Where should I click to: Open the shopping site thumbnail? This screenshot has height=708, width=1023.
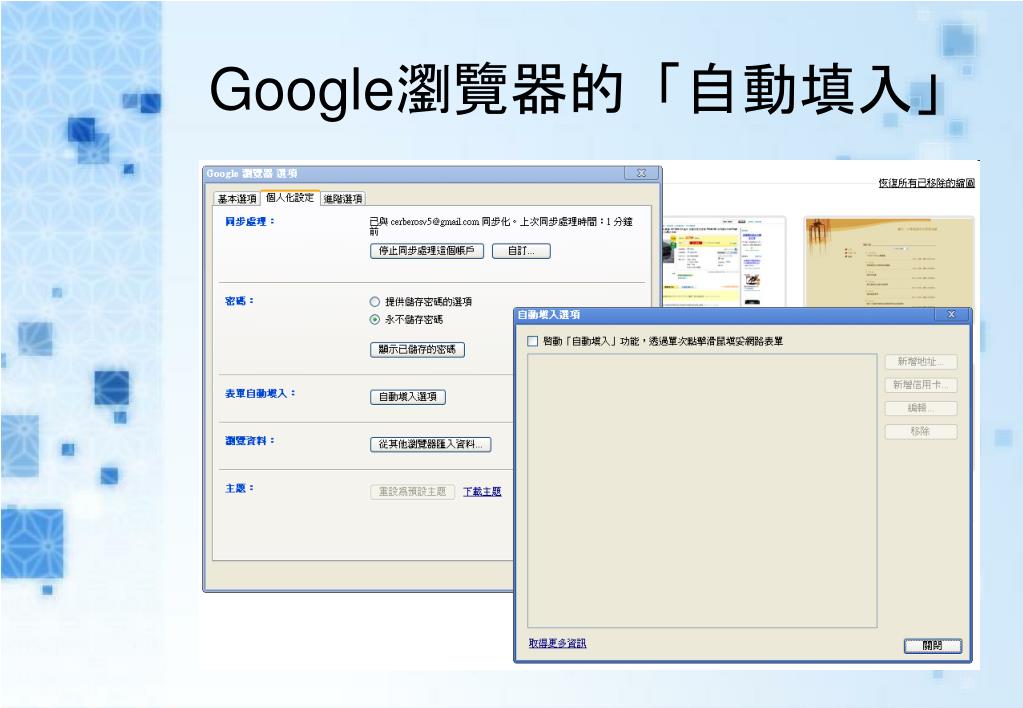[724, 262]
